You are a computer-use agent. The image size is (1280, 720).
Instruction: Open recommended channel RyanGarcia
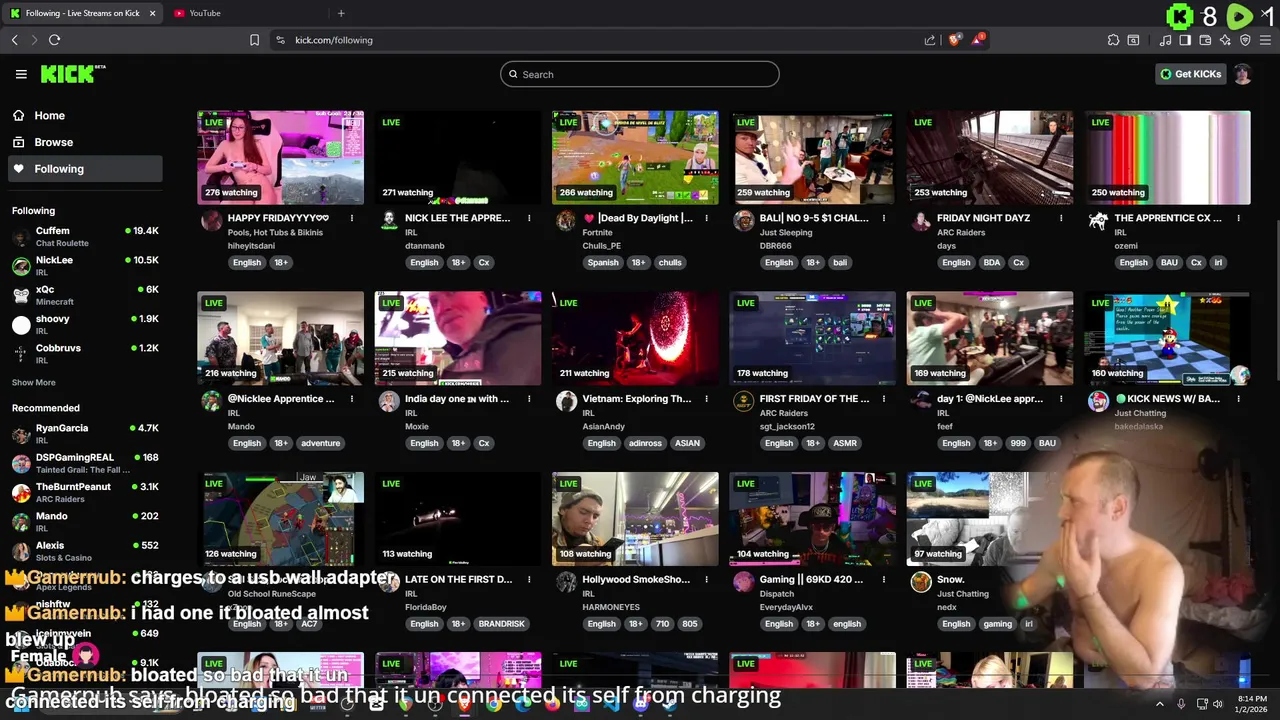click(85, 434)
